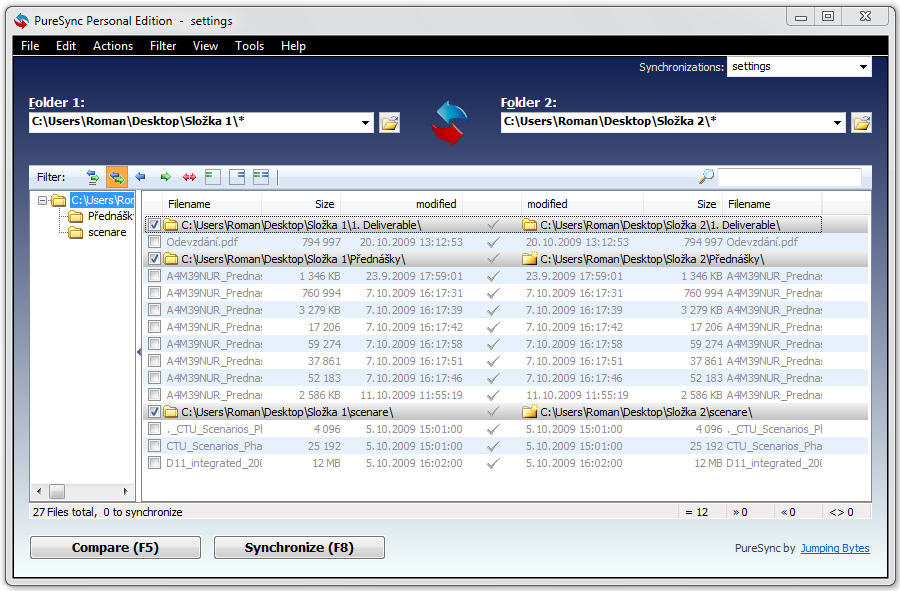The height and width of the screenshot is (591, 900).
Task: Click the right-side D11_integrated filename
Action: point(774,462)
